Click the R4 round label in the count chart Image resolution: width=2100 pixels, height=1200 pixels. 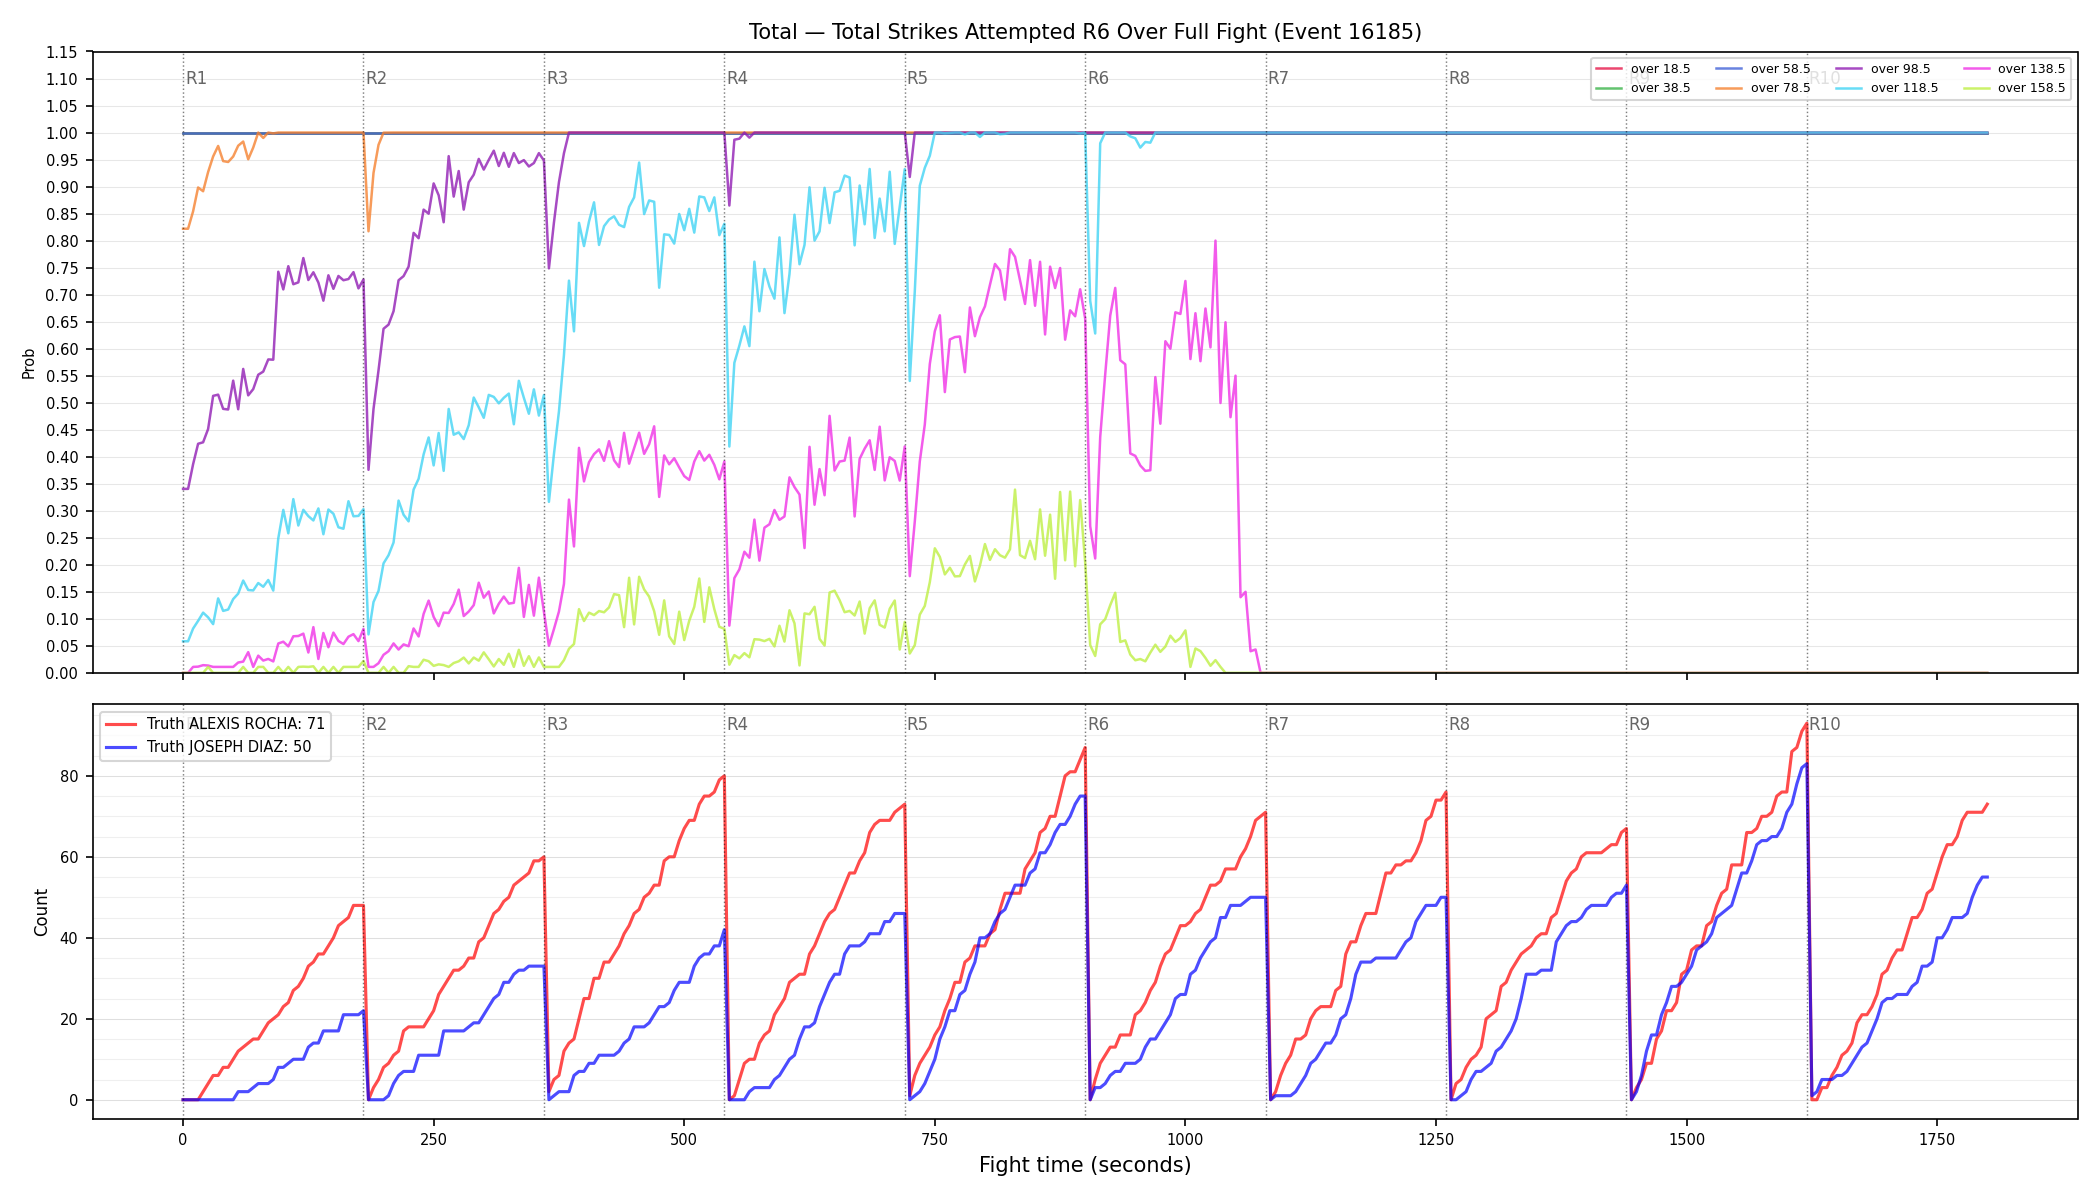tap(737, 724)
